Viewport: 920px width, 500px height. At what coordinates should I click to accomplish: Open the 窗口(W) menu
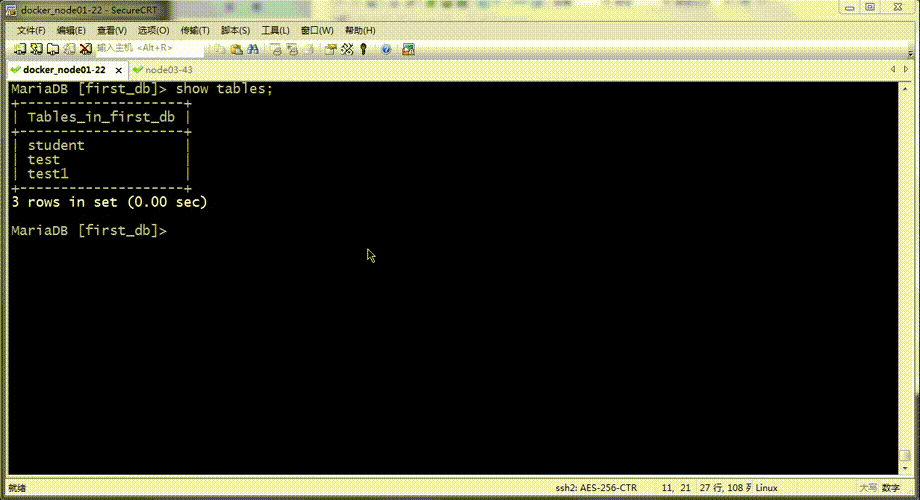(317, 31)
